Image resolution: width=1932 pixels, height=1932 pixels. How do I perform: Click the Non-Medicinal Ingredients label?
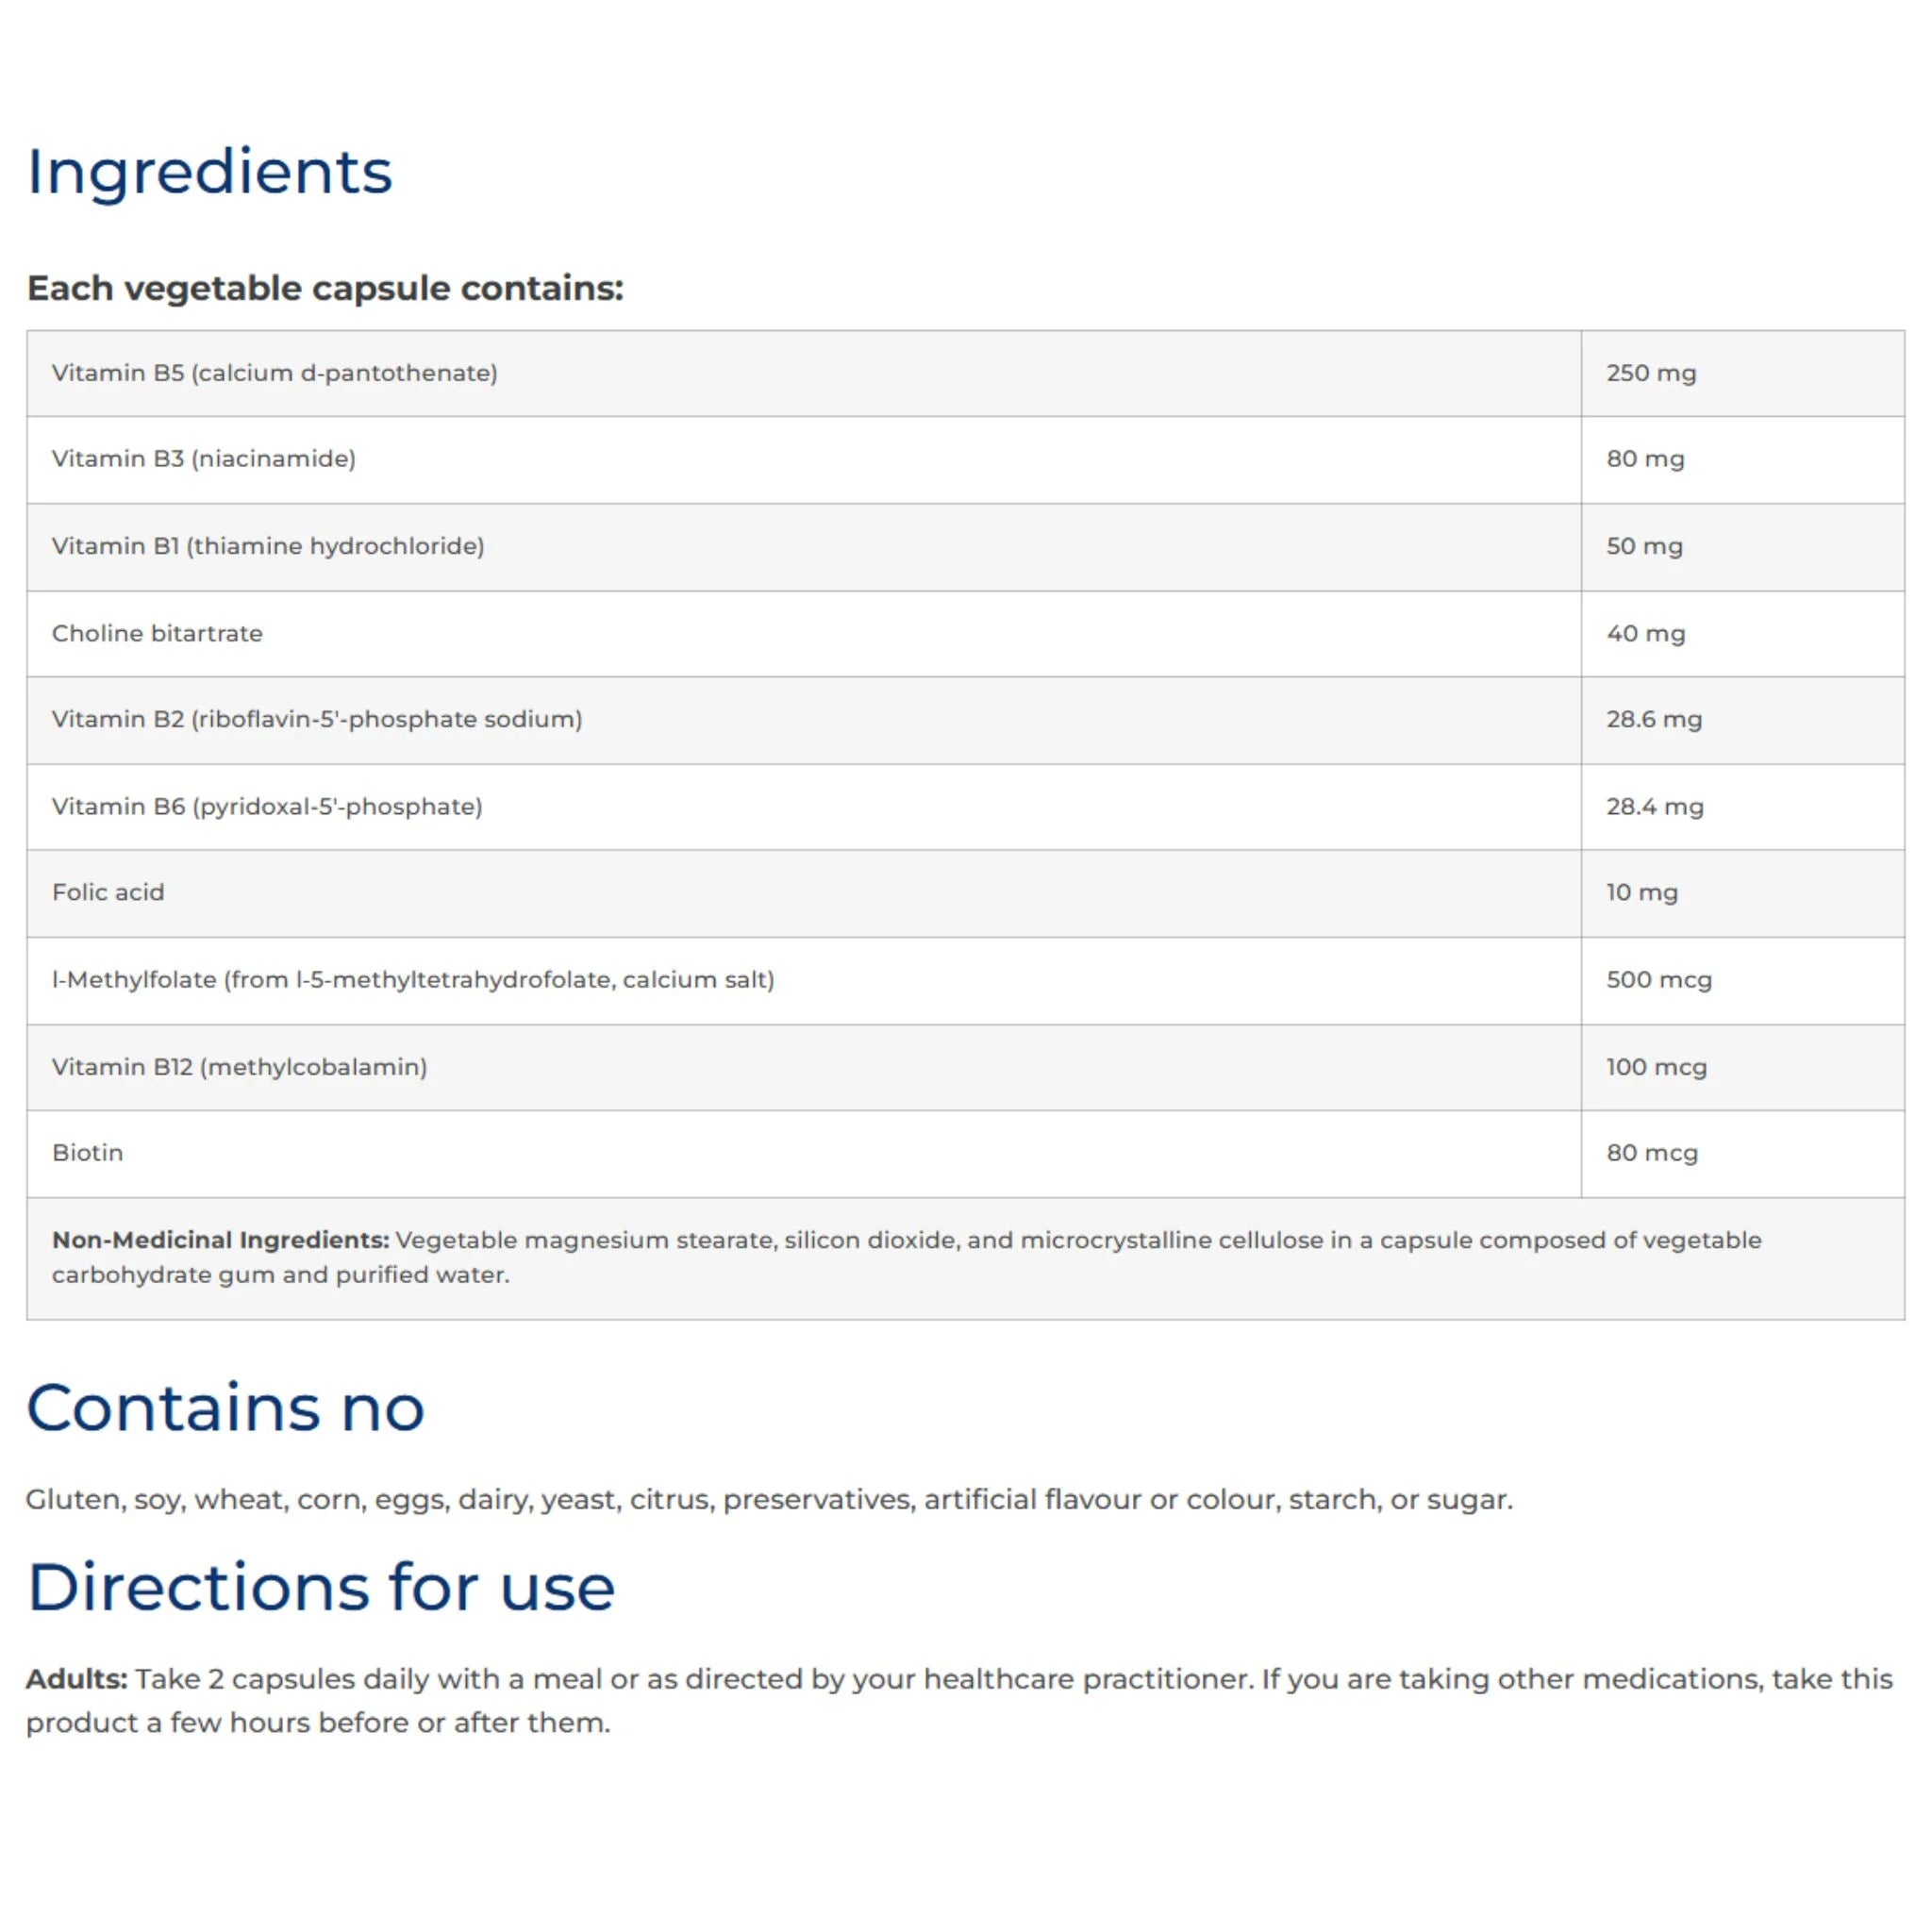[x=220, y=1240]
